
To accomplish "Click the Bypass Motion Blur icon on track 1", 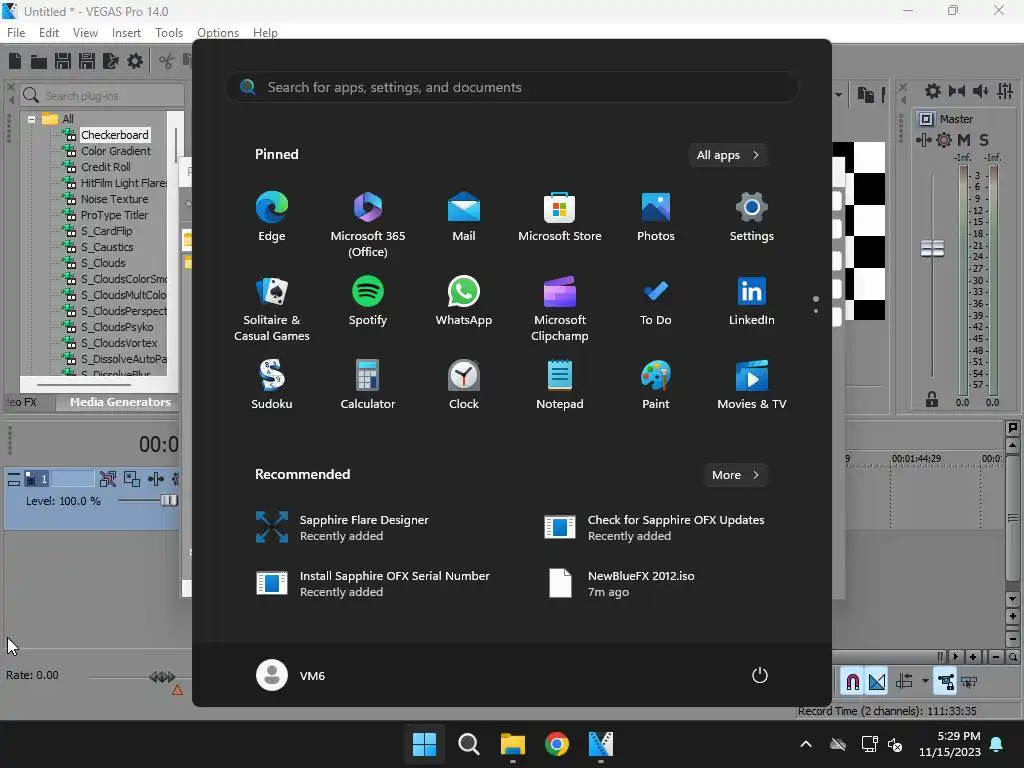I will 108,479.
